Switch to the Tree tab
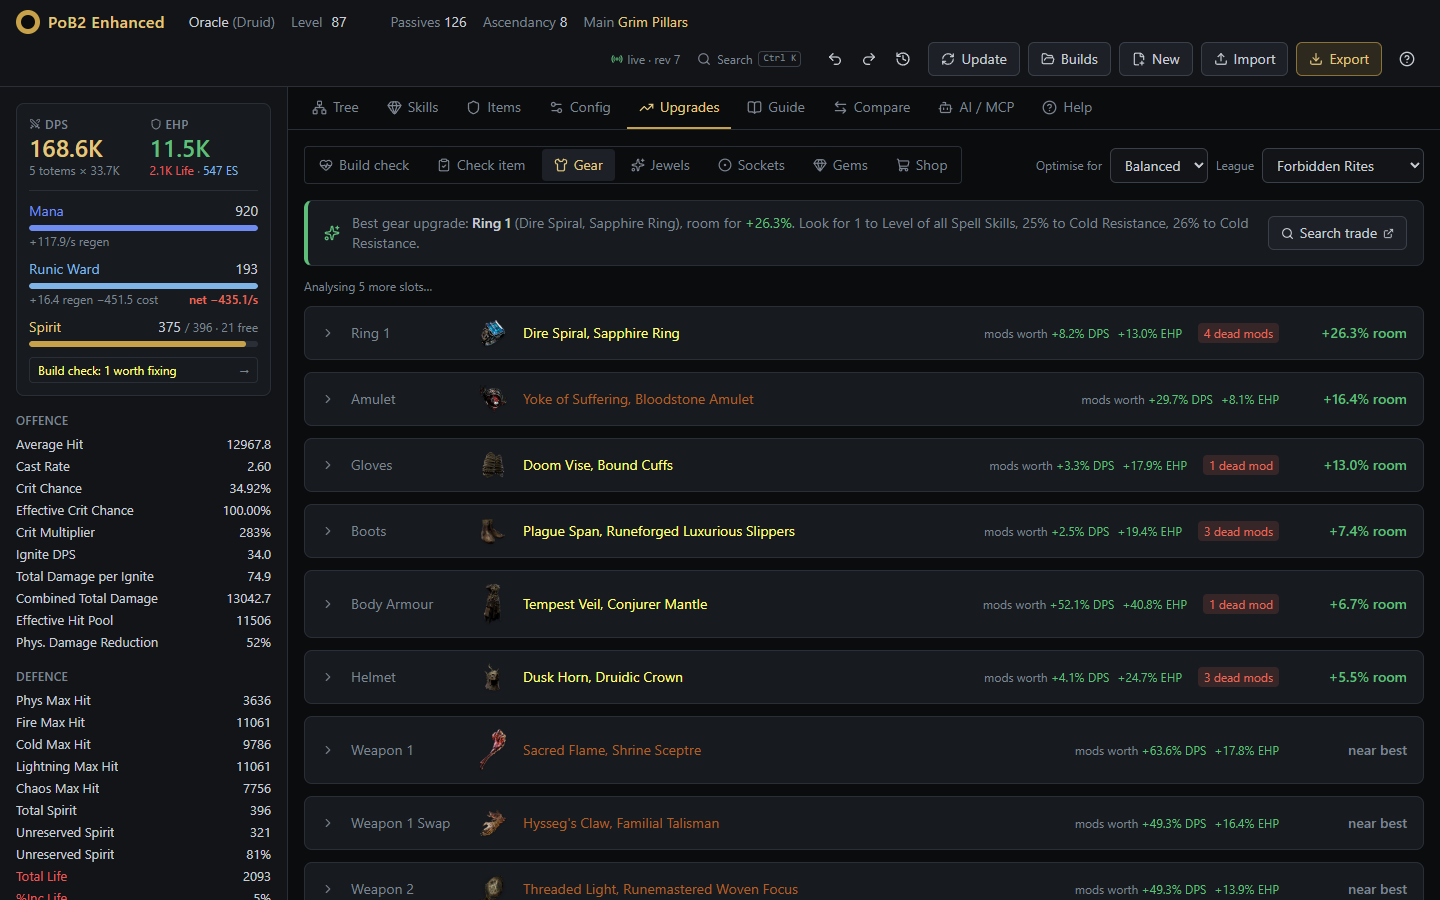Screen dimensions: 1440x900 (335, 107)
